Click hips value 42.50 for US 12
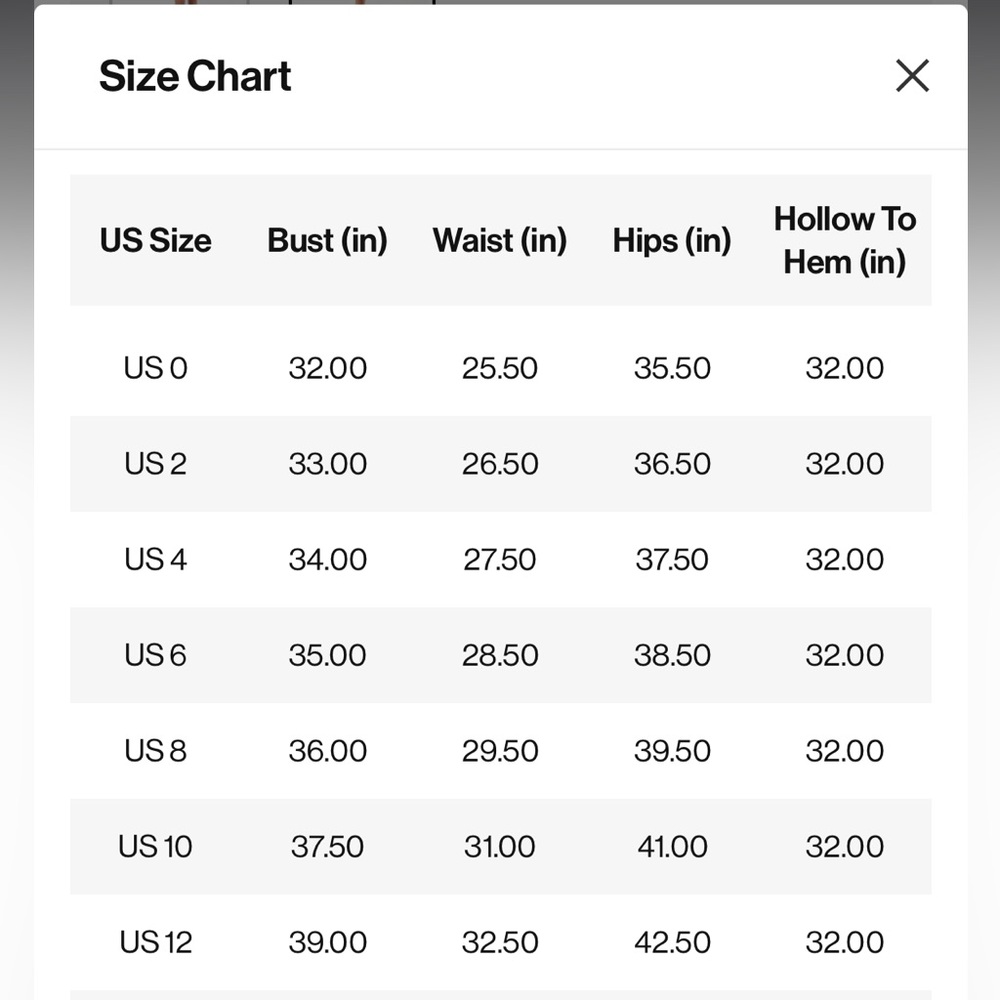Viewport: 1000px width, 1000px height. tap(672, 943)
